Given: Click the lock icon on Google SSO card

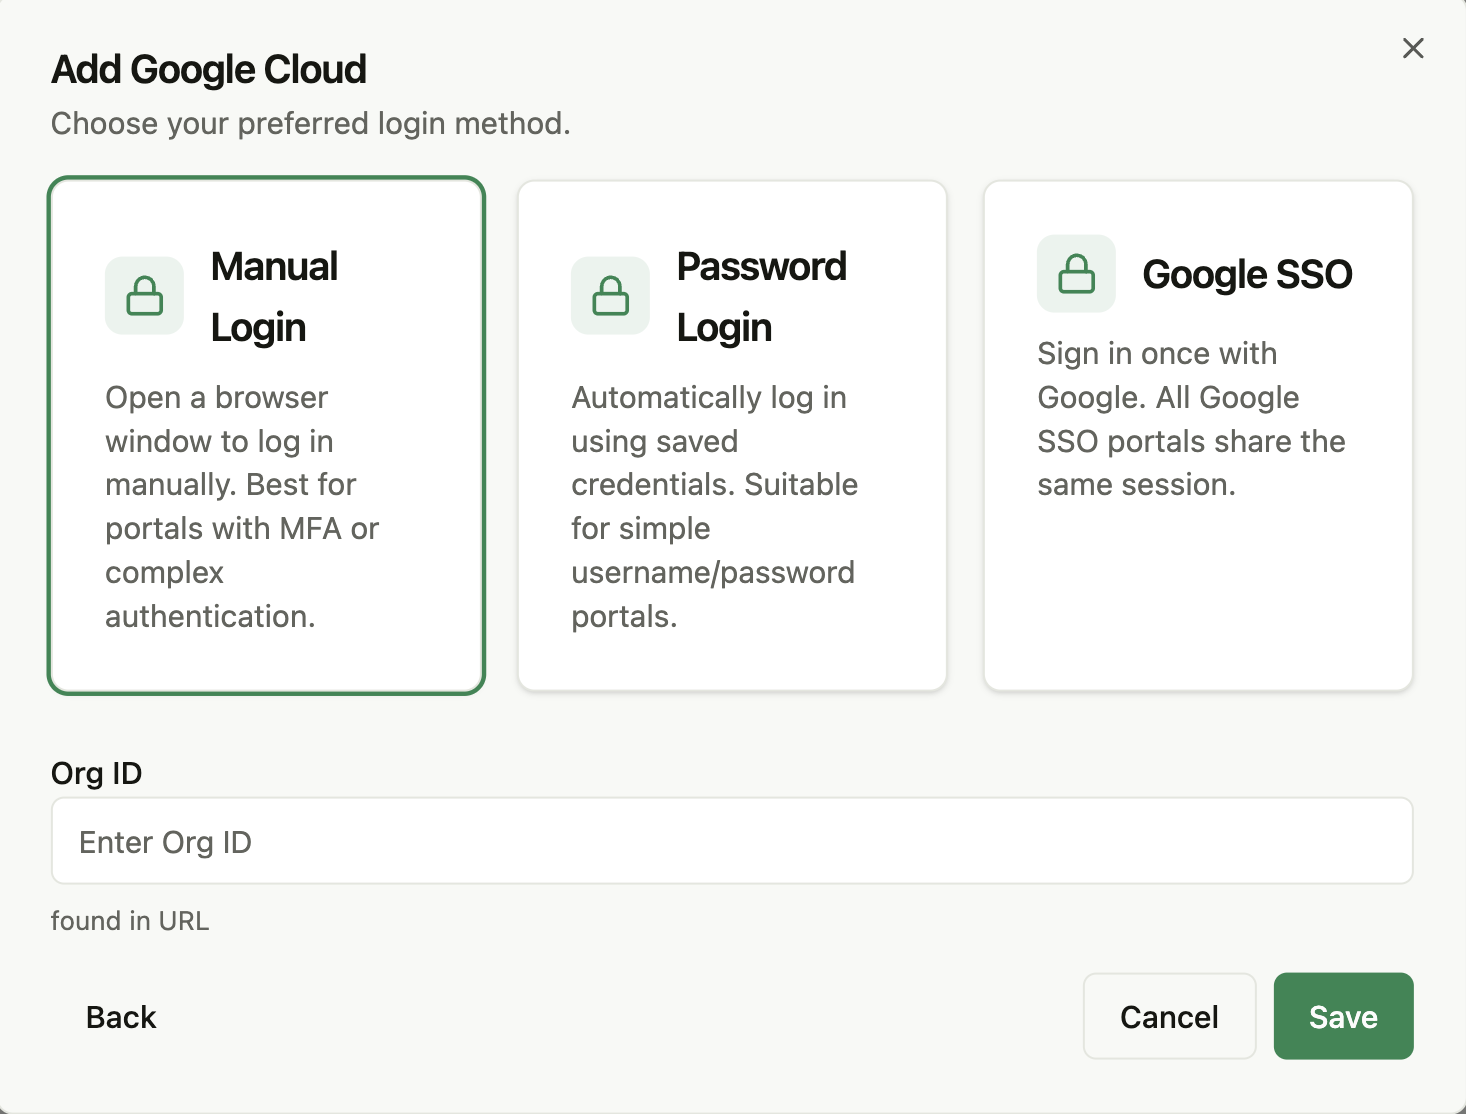Looking at the screenshot, I should [x=1076, y=274].
